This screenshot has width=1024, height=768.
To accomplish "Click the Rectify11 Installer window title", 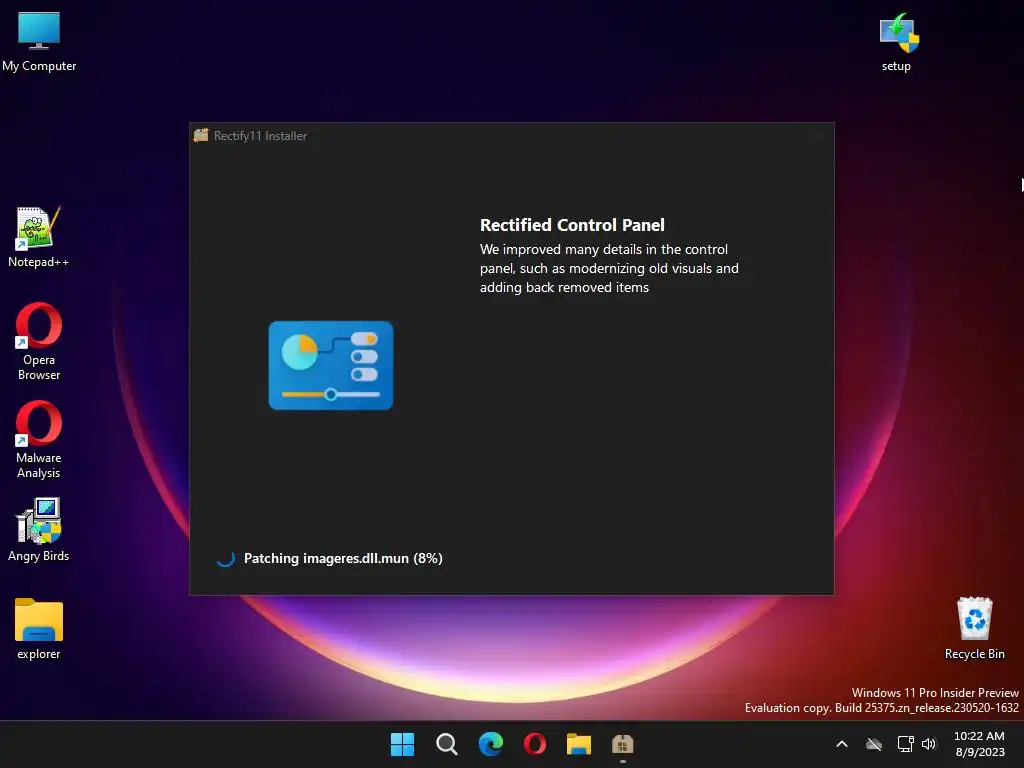I will coord(260,136).
